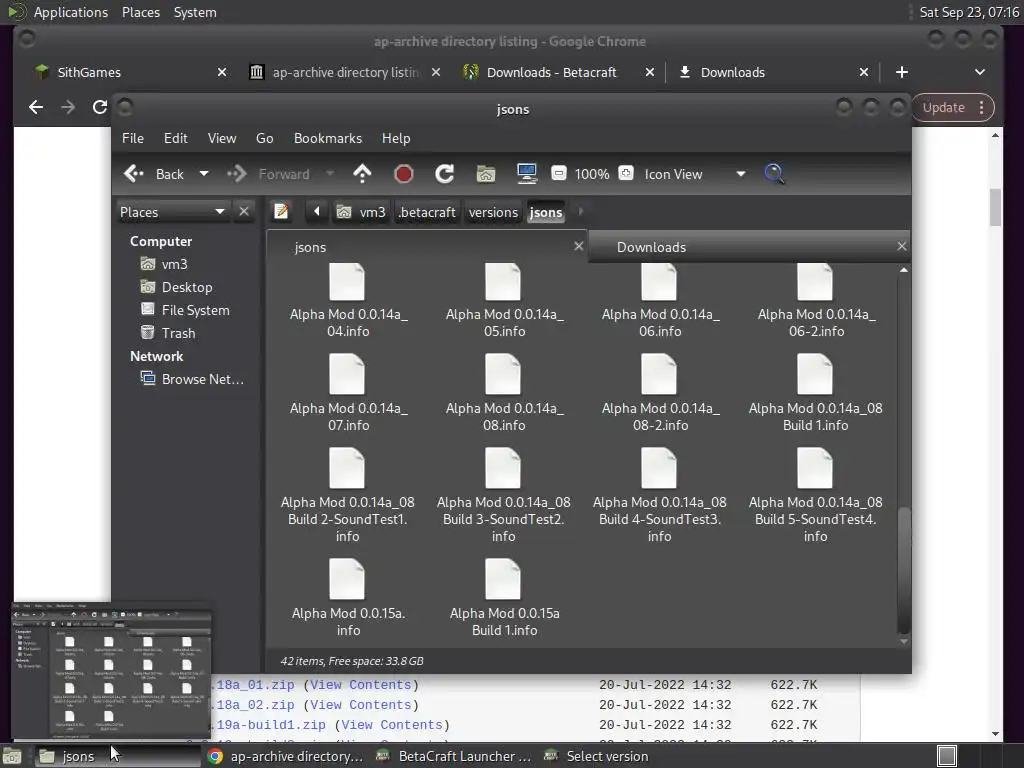Open the Computer toolbar icon
Viewport: 1024px width, 768px height.
coord(526,174)
